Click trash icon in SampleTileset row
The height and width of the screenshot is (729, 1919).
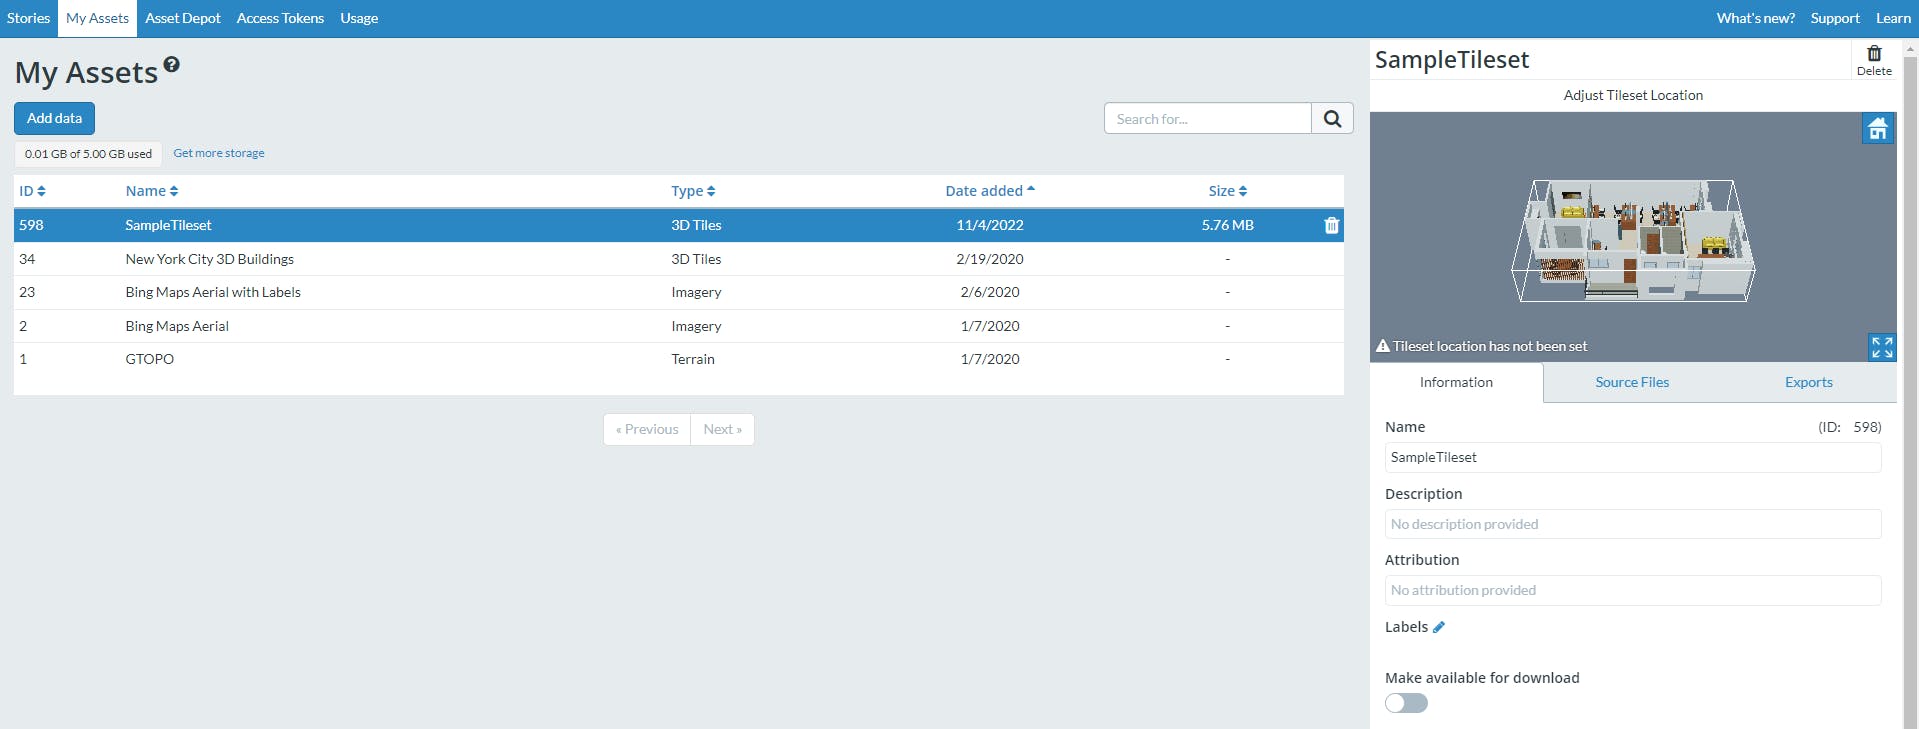pyautogui.click(x=1331, y=226)
